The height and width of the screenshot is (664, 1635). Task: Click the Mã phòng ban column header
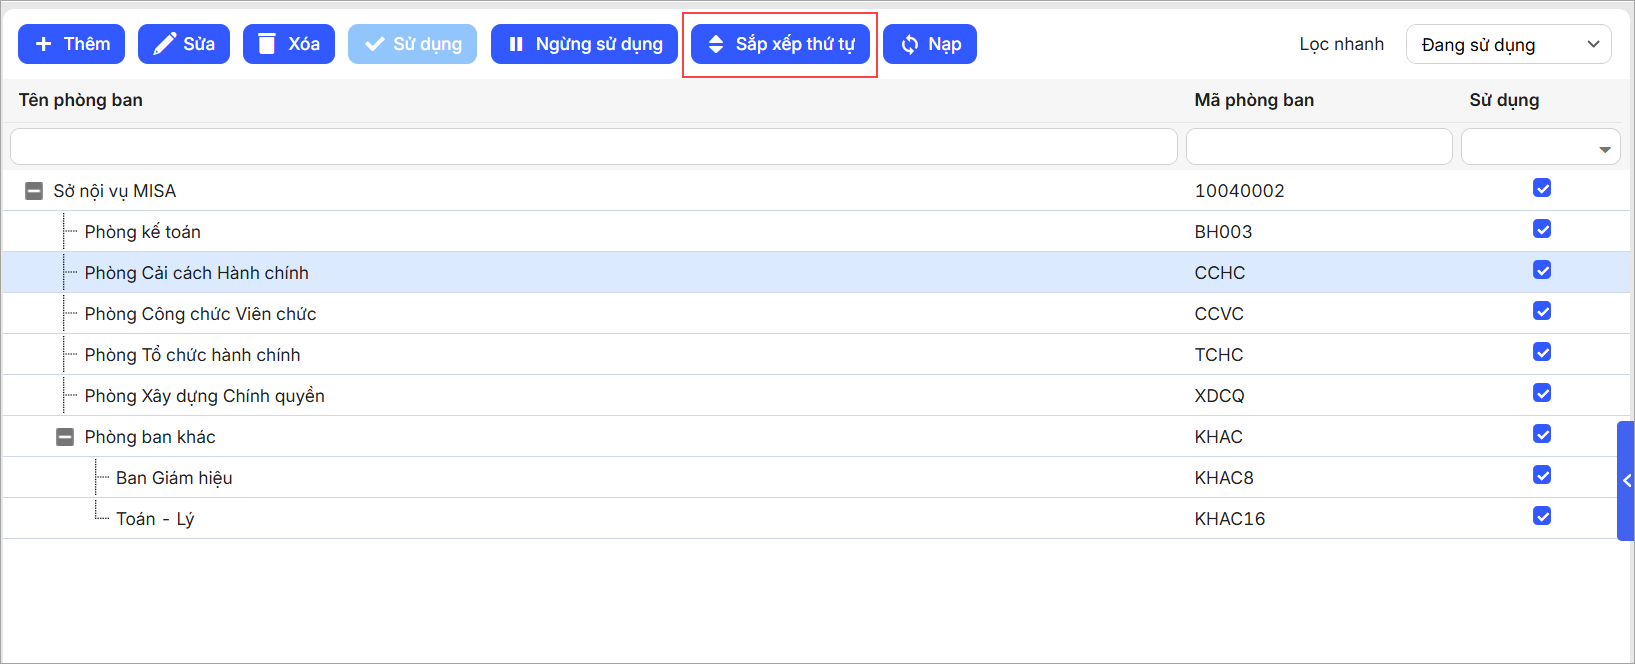(1253, 100)
